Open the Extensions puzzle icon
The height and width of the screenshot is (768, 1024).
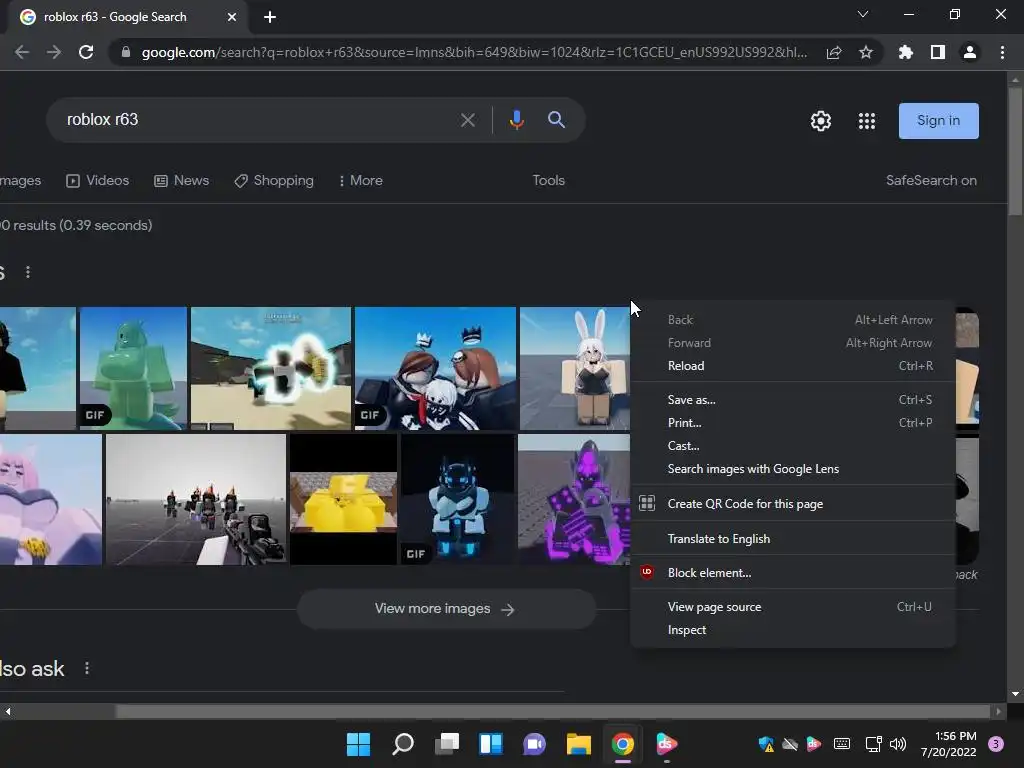[906, 52]
